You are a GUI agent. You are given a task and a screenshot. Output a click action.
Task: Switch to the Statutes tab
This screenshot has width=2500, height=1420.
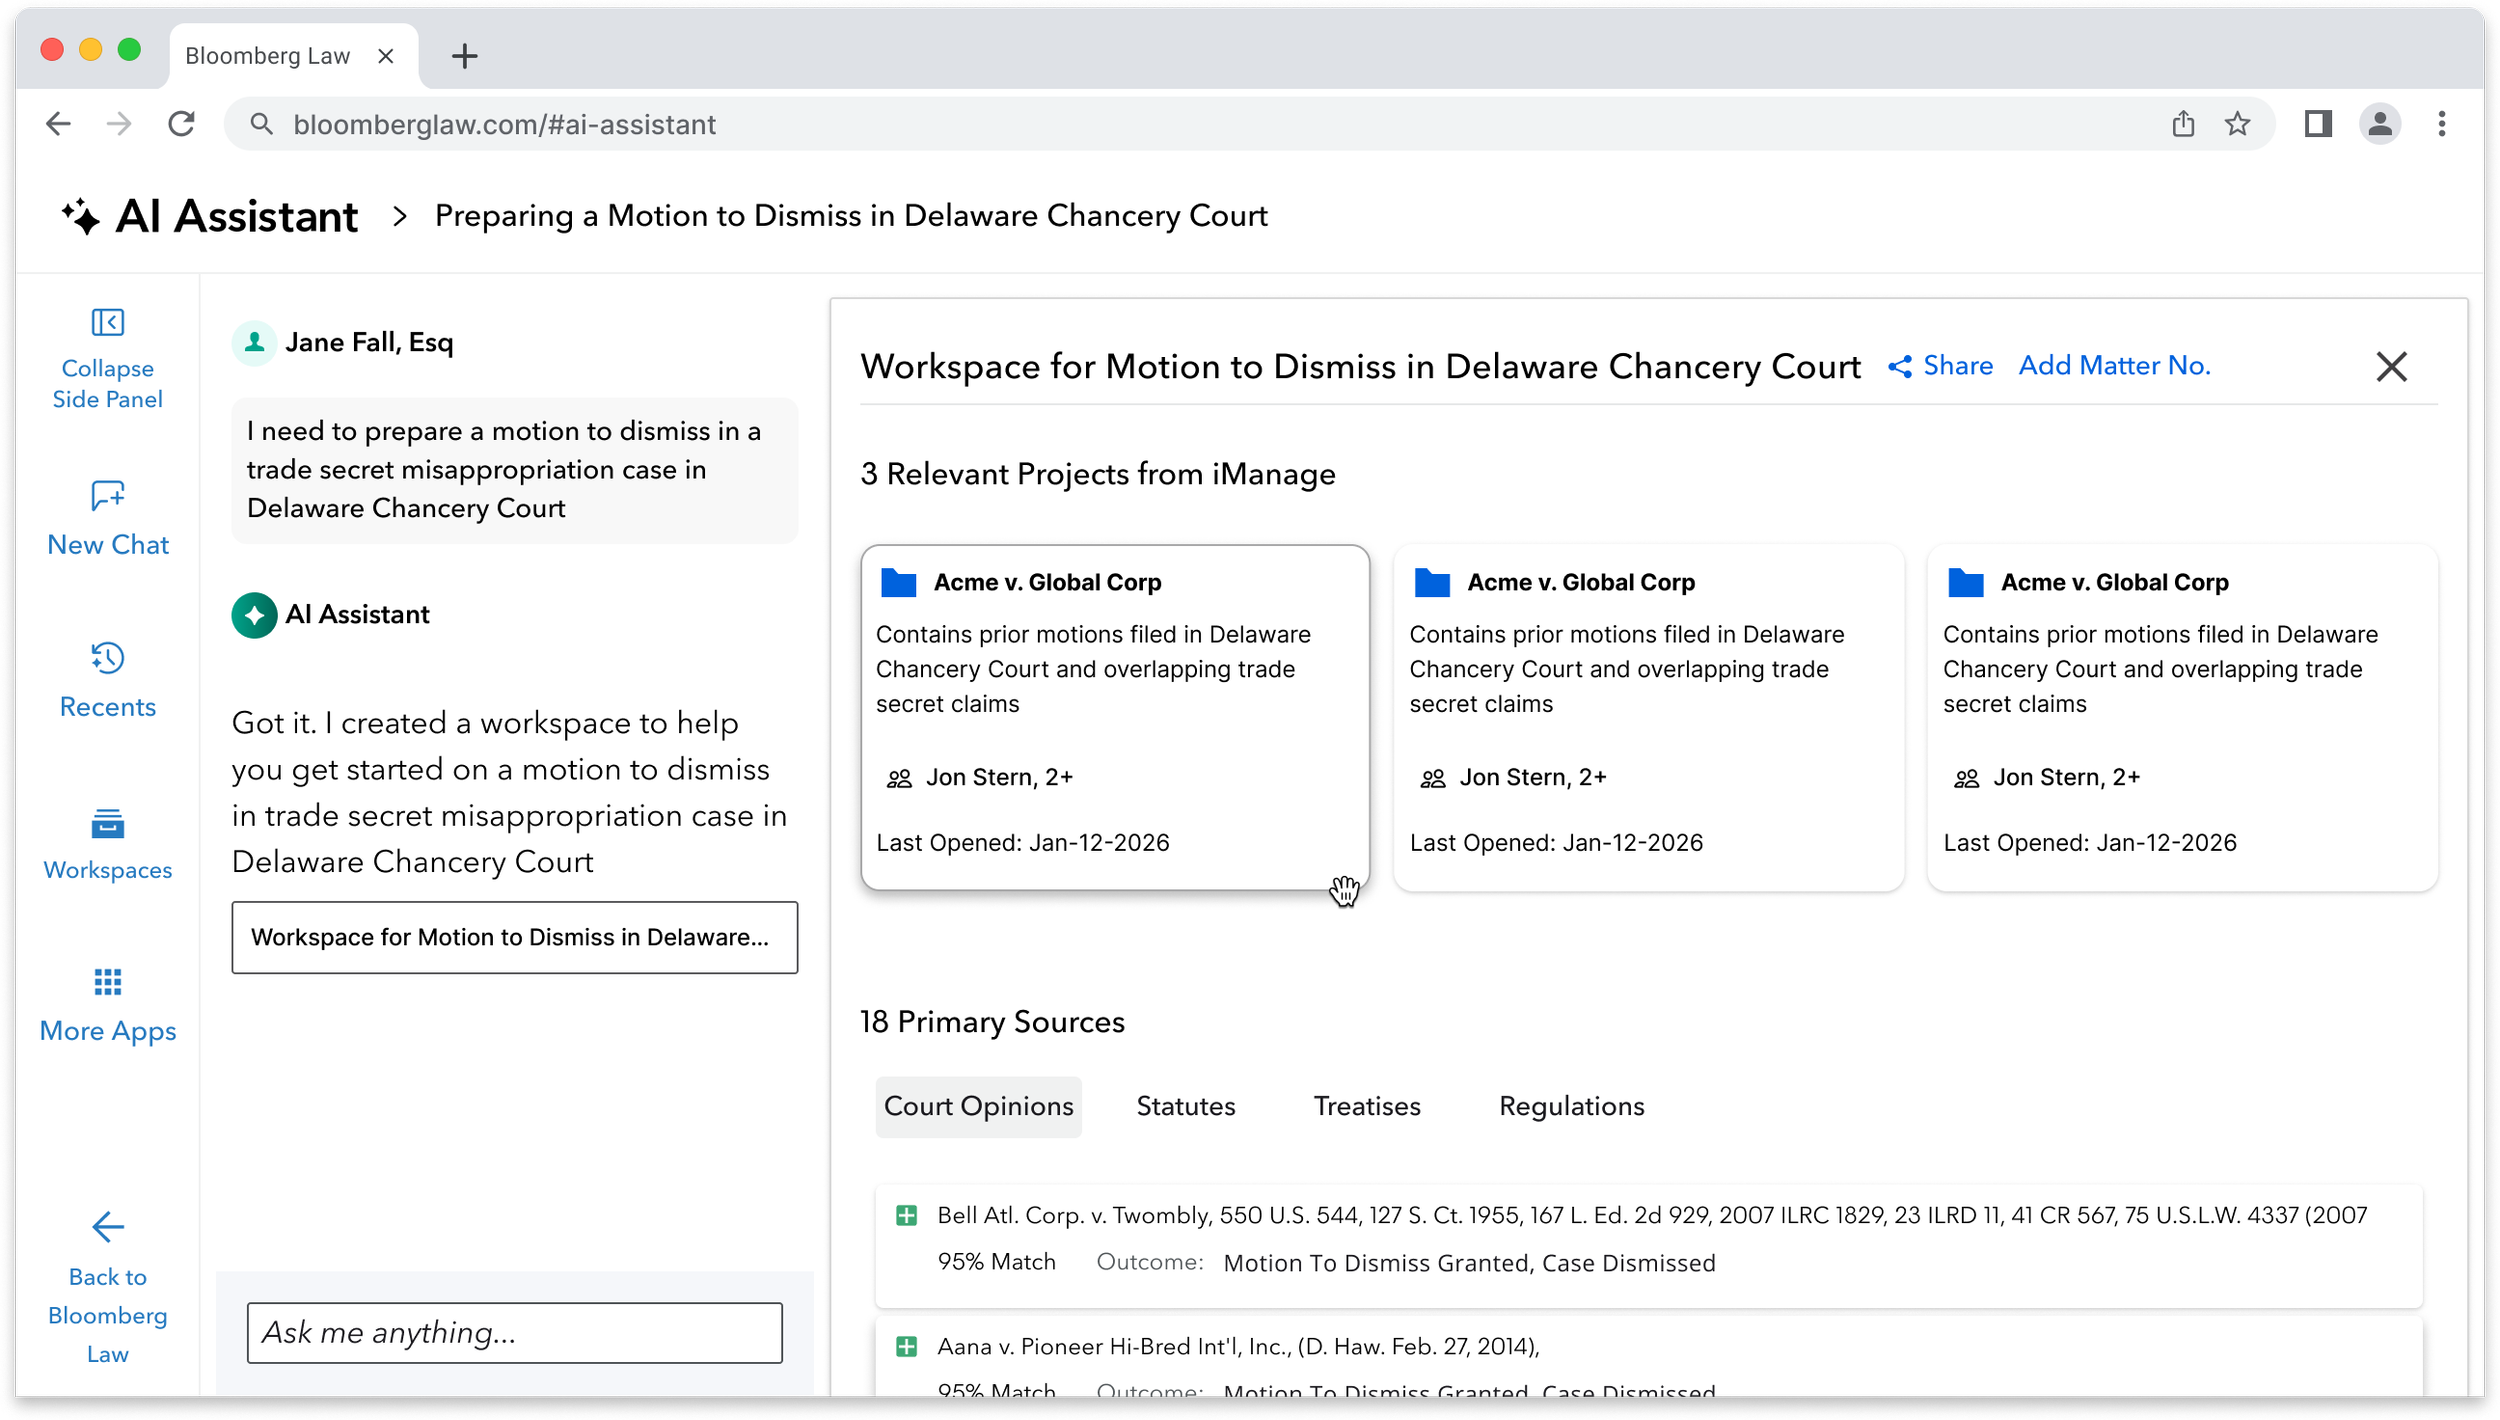[x=1185, y=1106]
